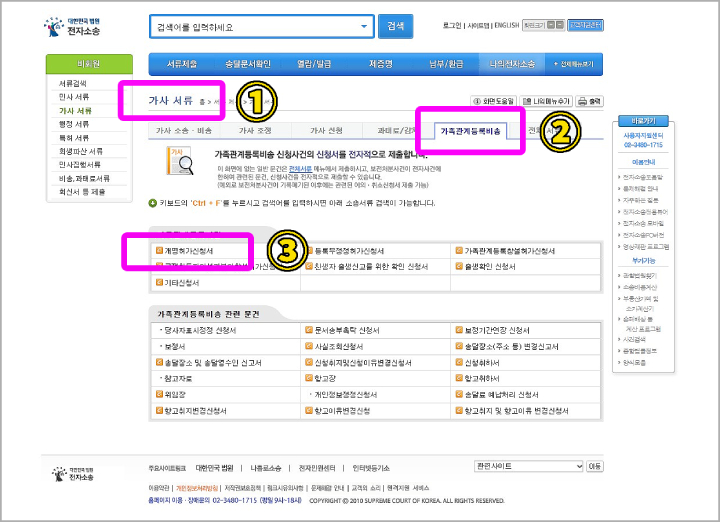Click the orange icon beside 항고취하서
This screenshot has height=522, width=720.
(459, 378)
